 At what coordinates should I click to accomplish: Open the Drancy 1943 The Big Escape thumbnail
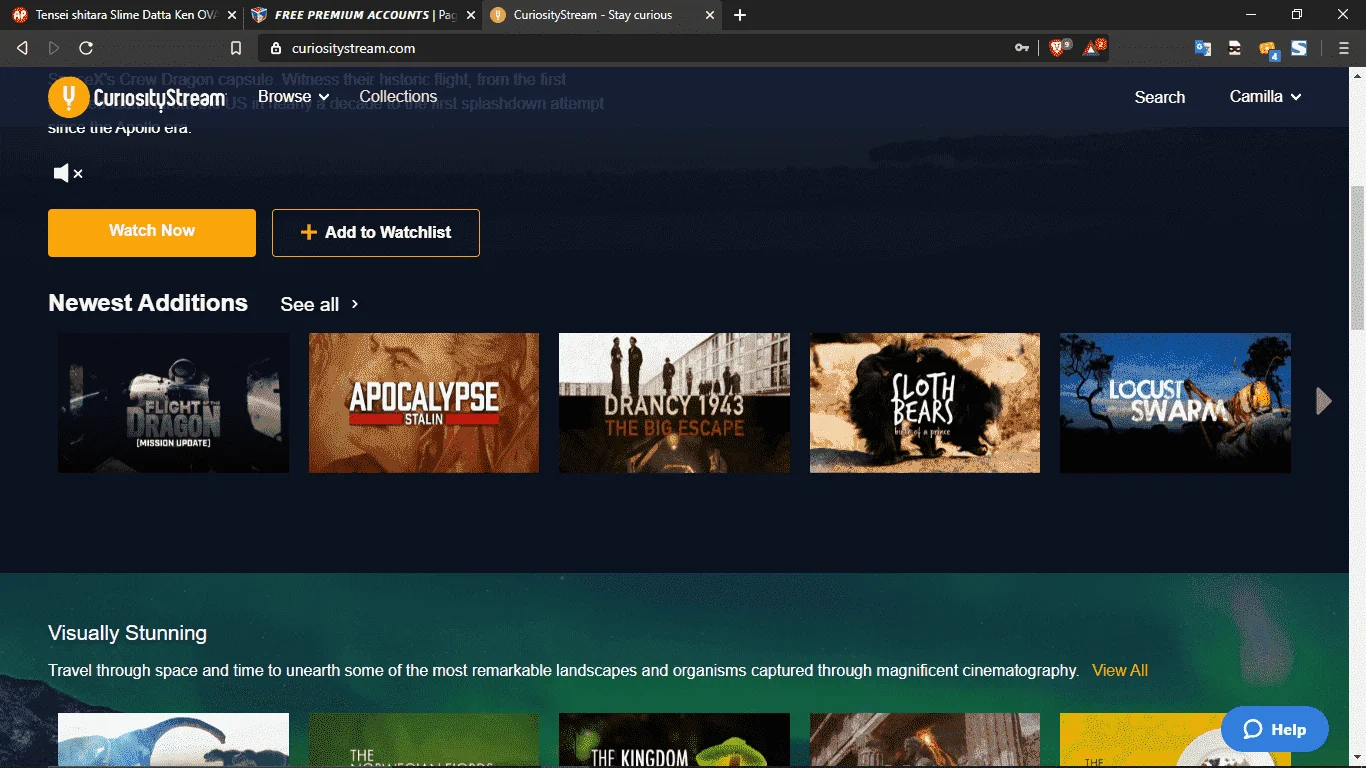click(674, 403)
